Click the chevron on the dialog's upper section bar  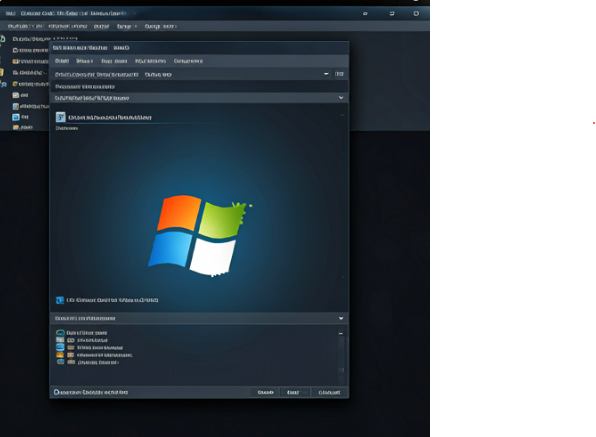point(341,98)
